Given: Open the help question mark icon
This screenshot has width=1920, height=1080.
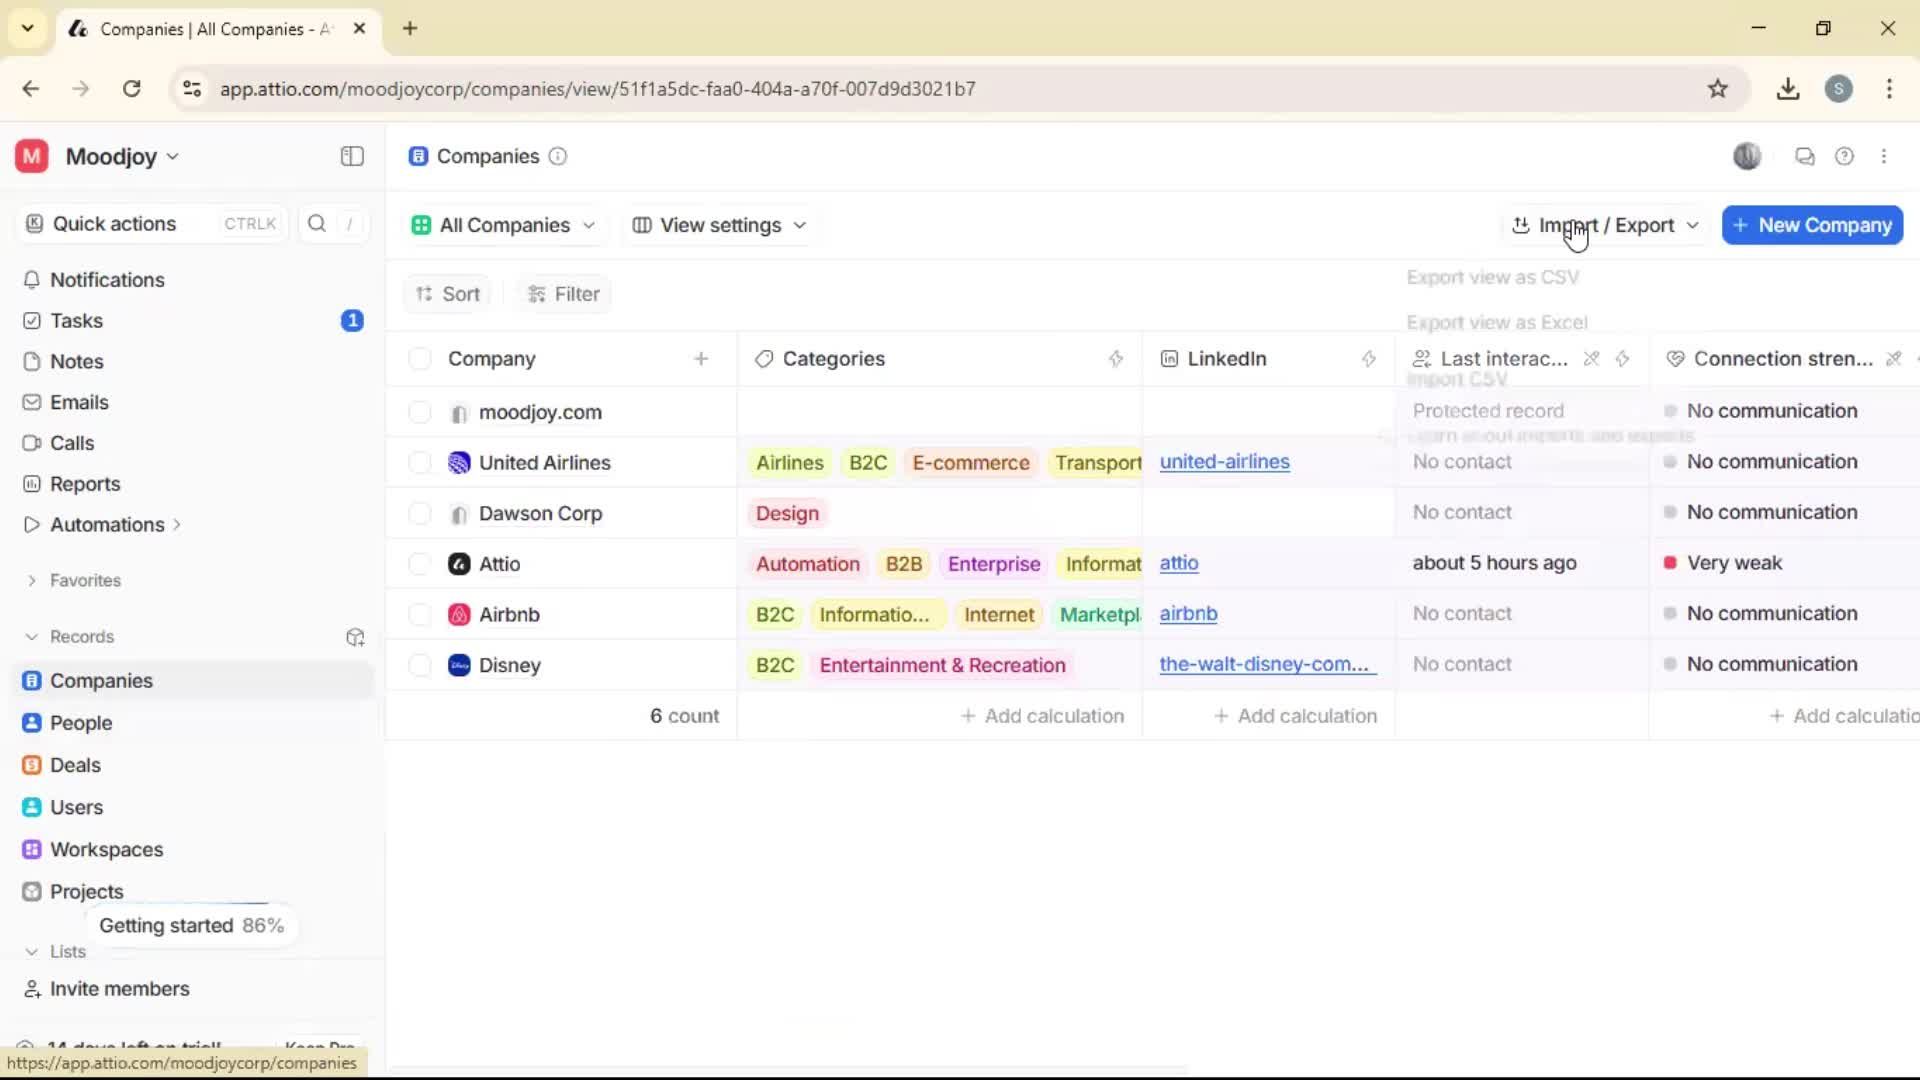Looking at the screenshot, I should click(1845, 156).
